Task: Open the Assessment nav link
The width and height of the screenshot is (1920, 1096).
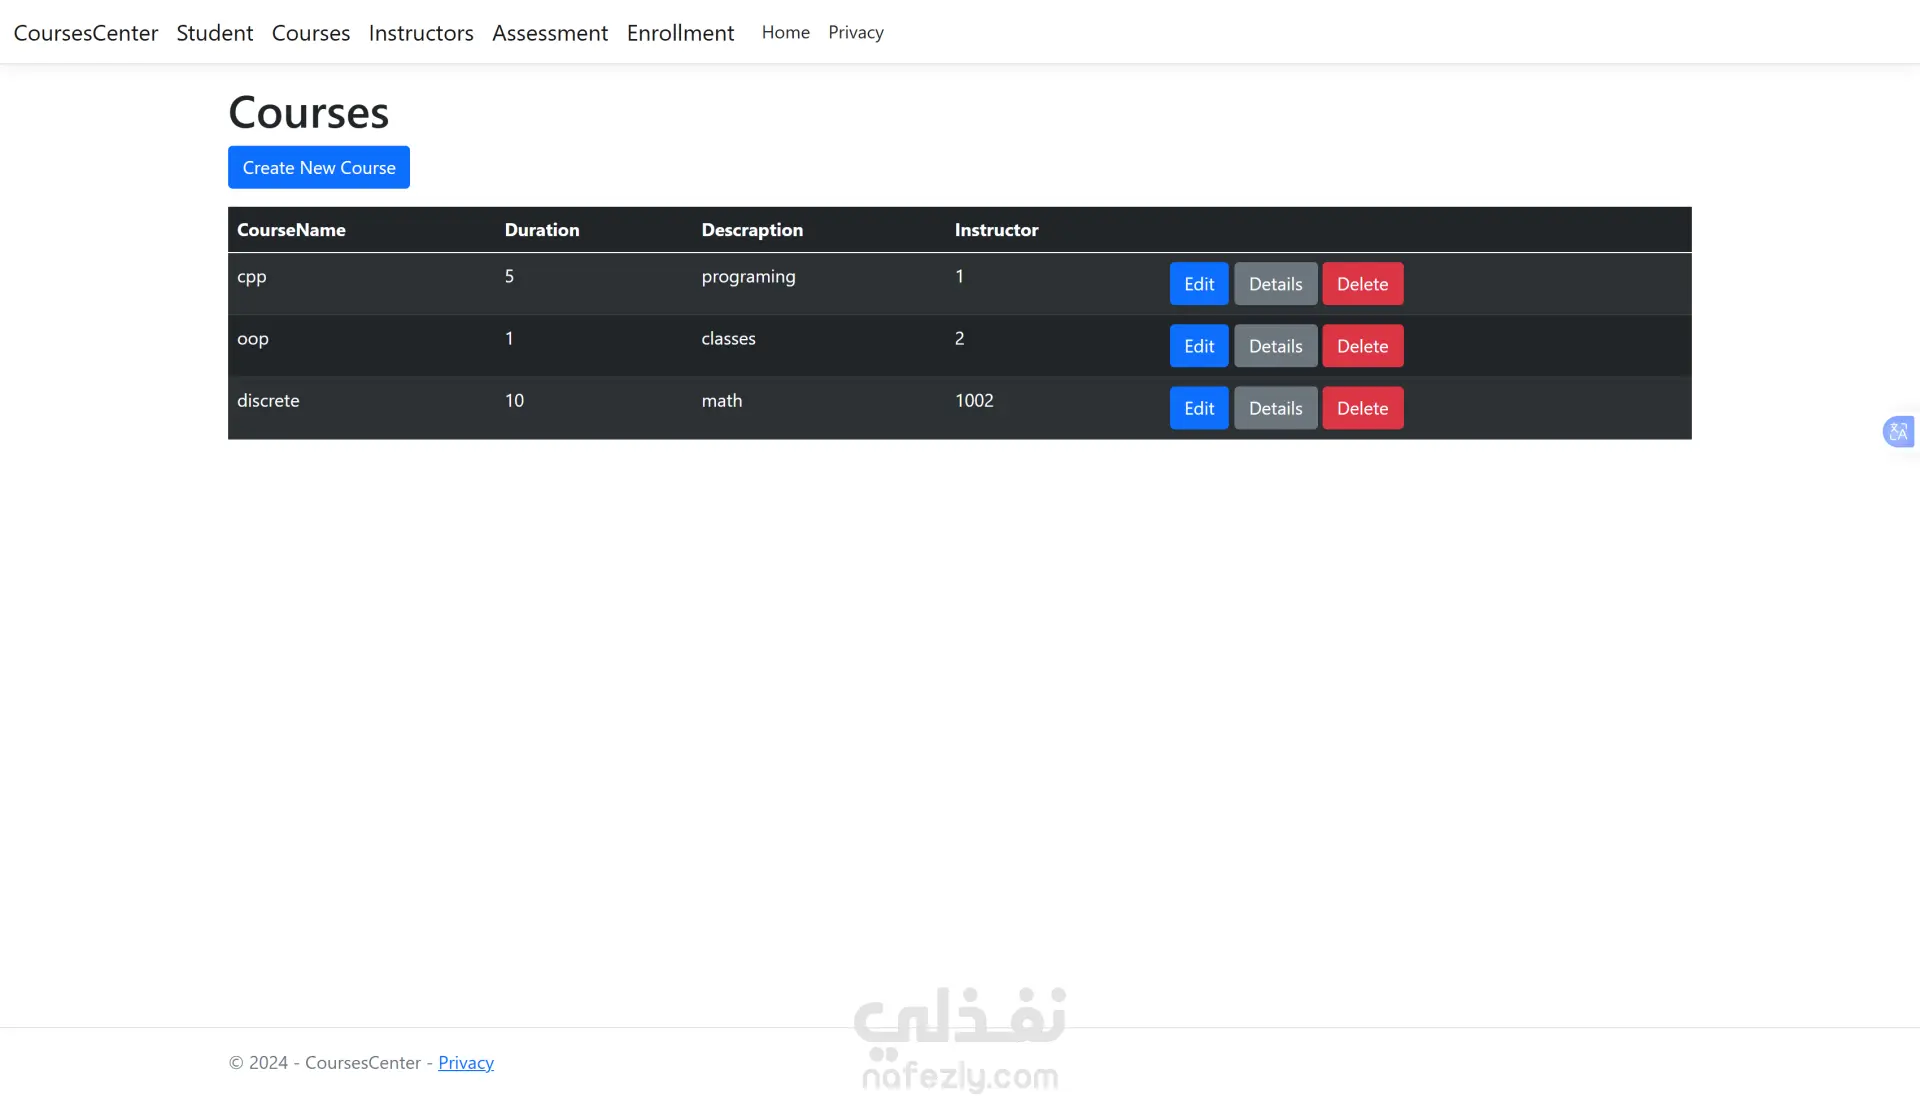Action: point(550,33)
